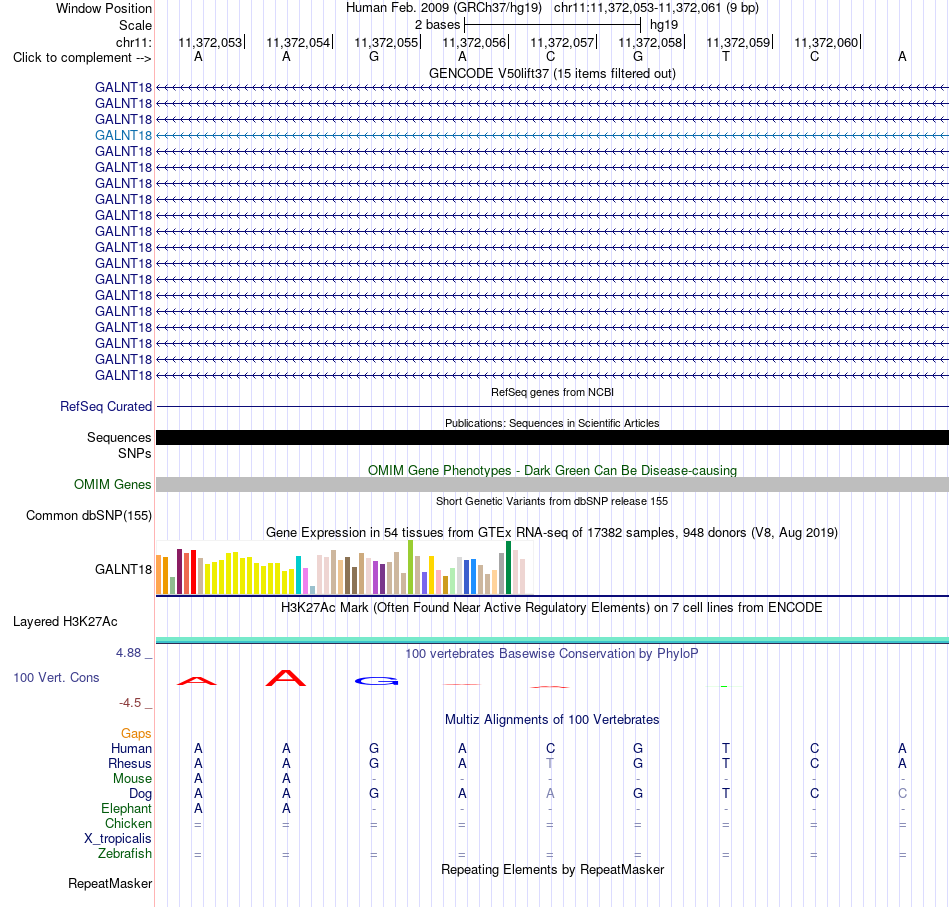Click position label 11,372,058

click(x=650, y=42)
